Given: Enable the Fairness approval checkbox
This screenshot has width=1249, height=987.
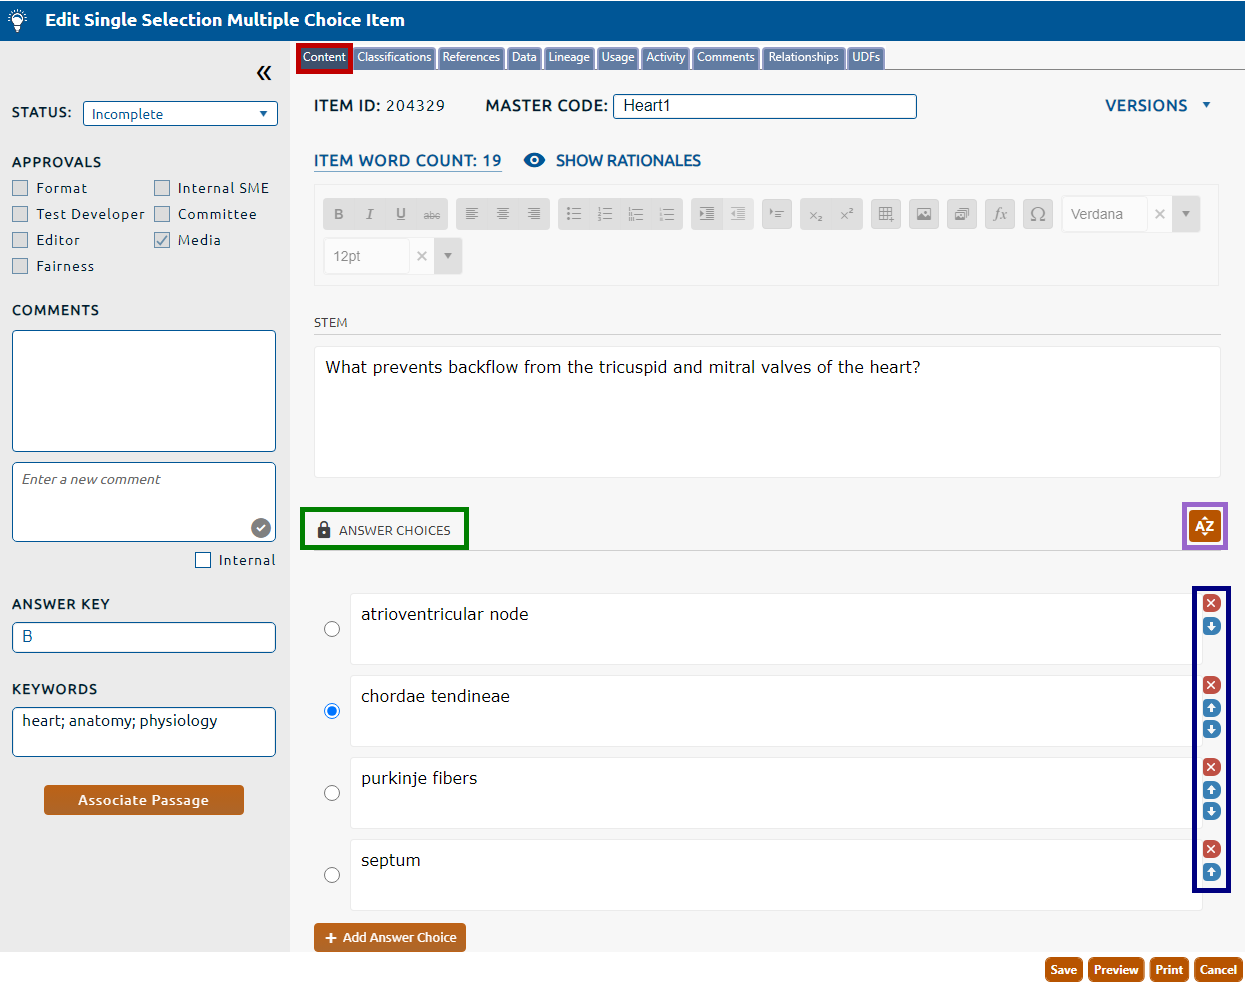Looking at the screenshot, I should coord(20,266).
